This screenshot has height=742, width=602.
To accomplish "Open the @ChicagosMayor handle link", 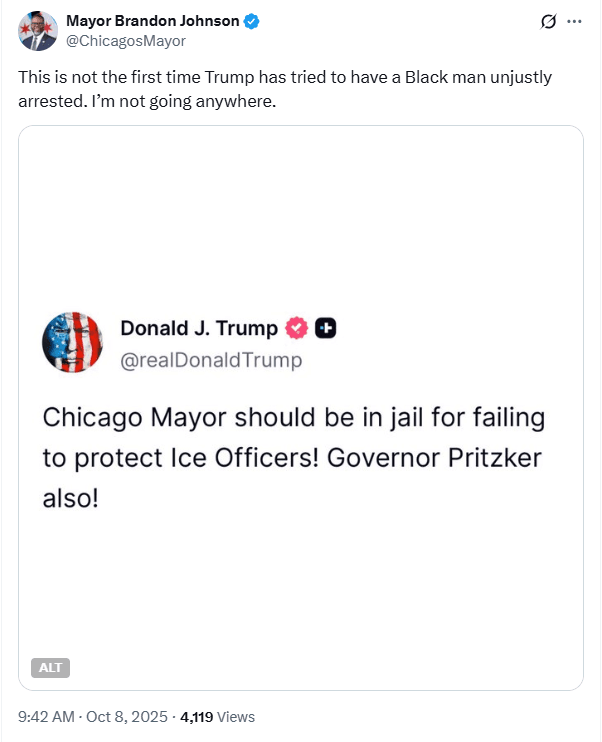I will pos(125,41).
